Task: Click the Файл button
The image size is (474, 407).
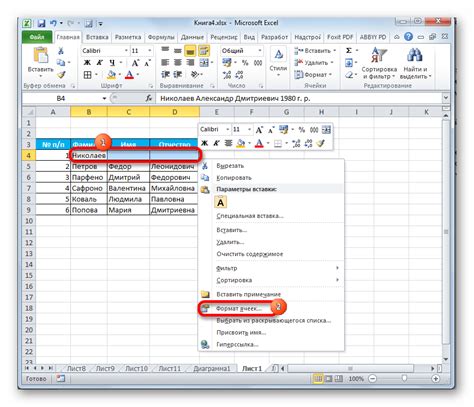Action: click(37, 37)
